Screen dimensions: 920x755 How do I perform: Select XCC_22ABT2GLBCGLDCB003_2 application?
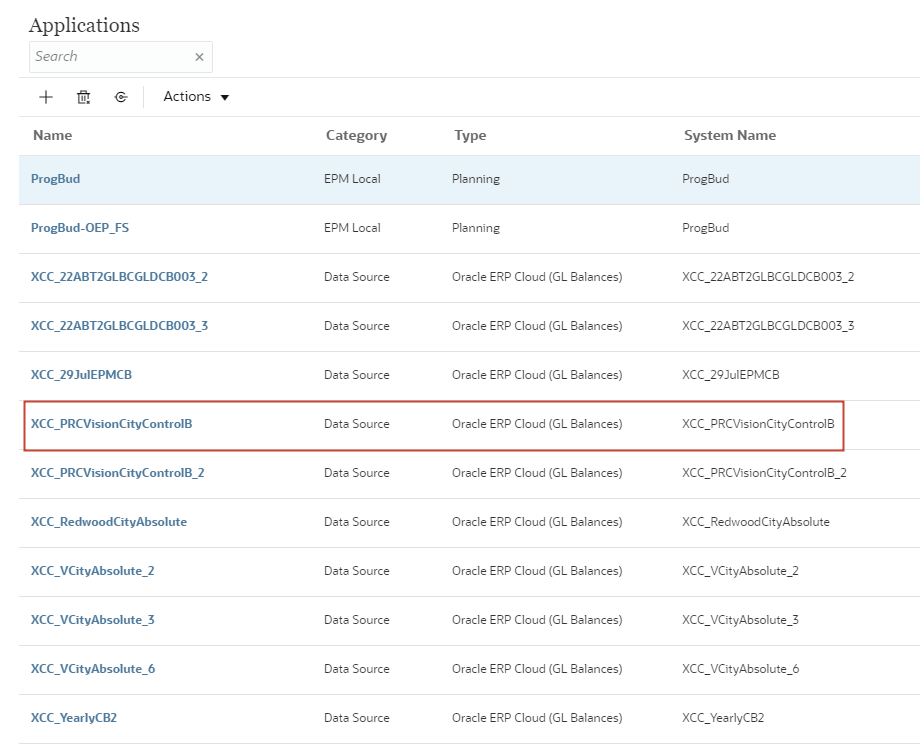pyautogui.click(x=119, y=277)
